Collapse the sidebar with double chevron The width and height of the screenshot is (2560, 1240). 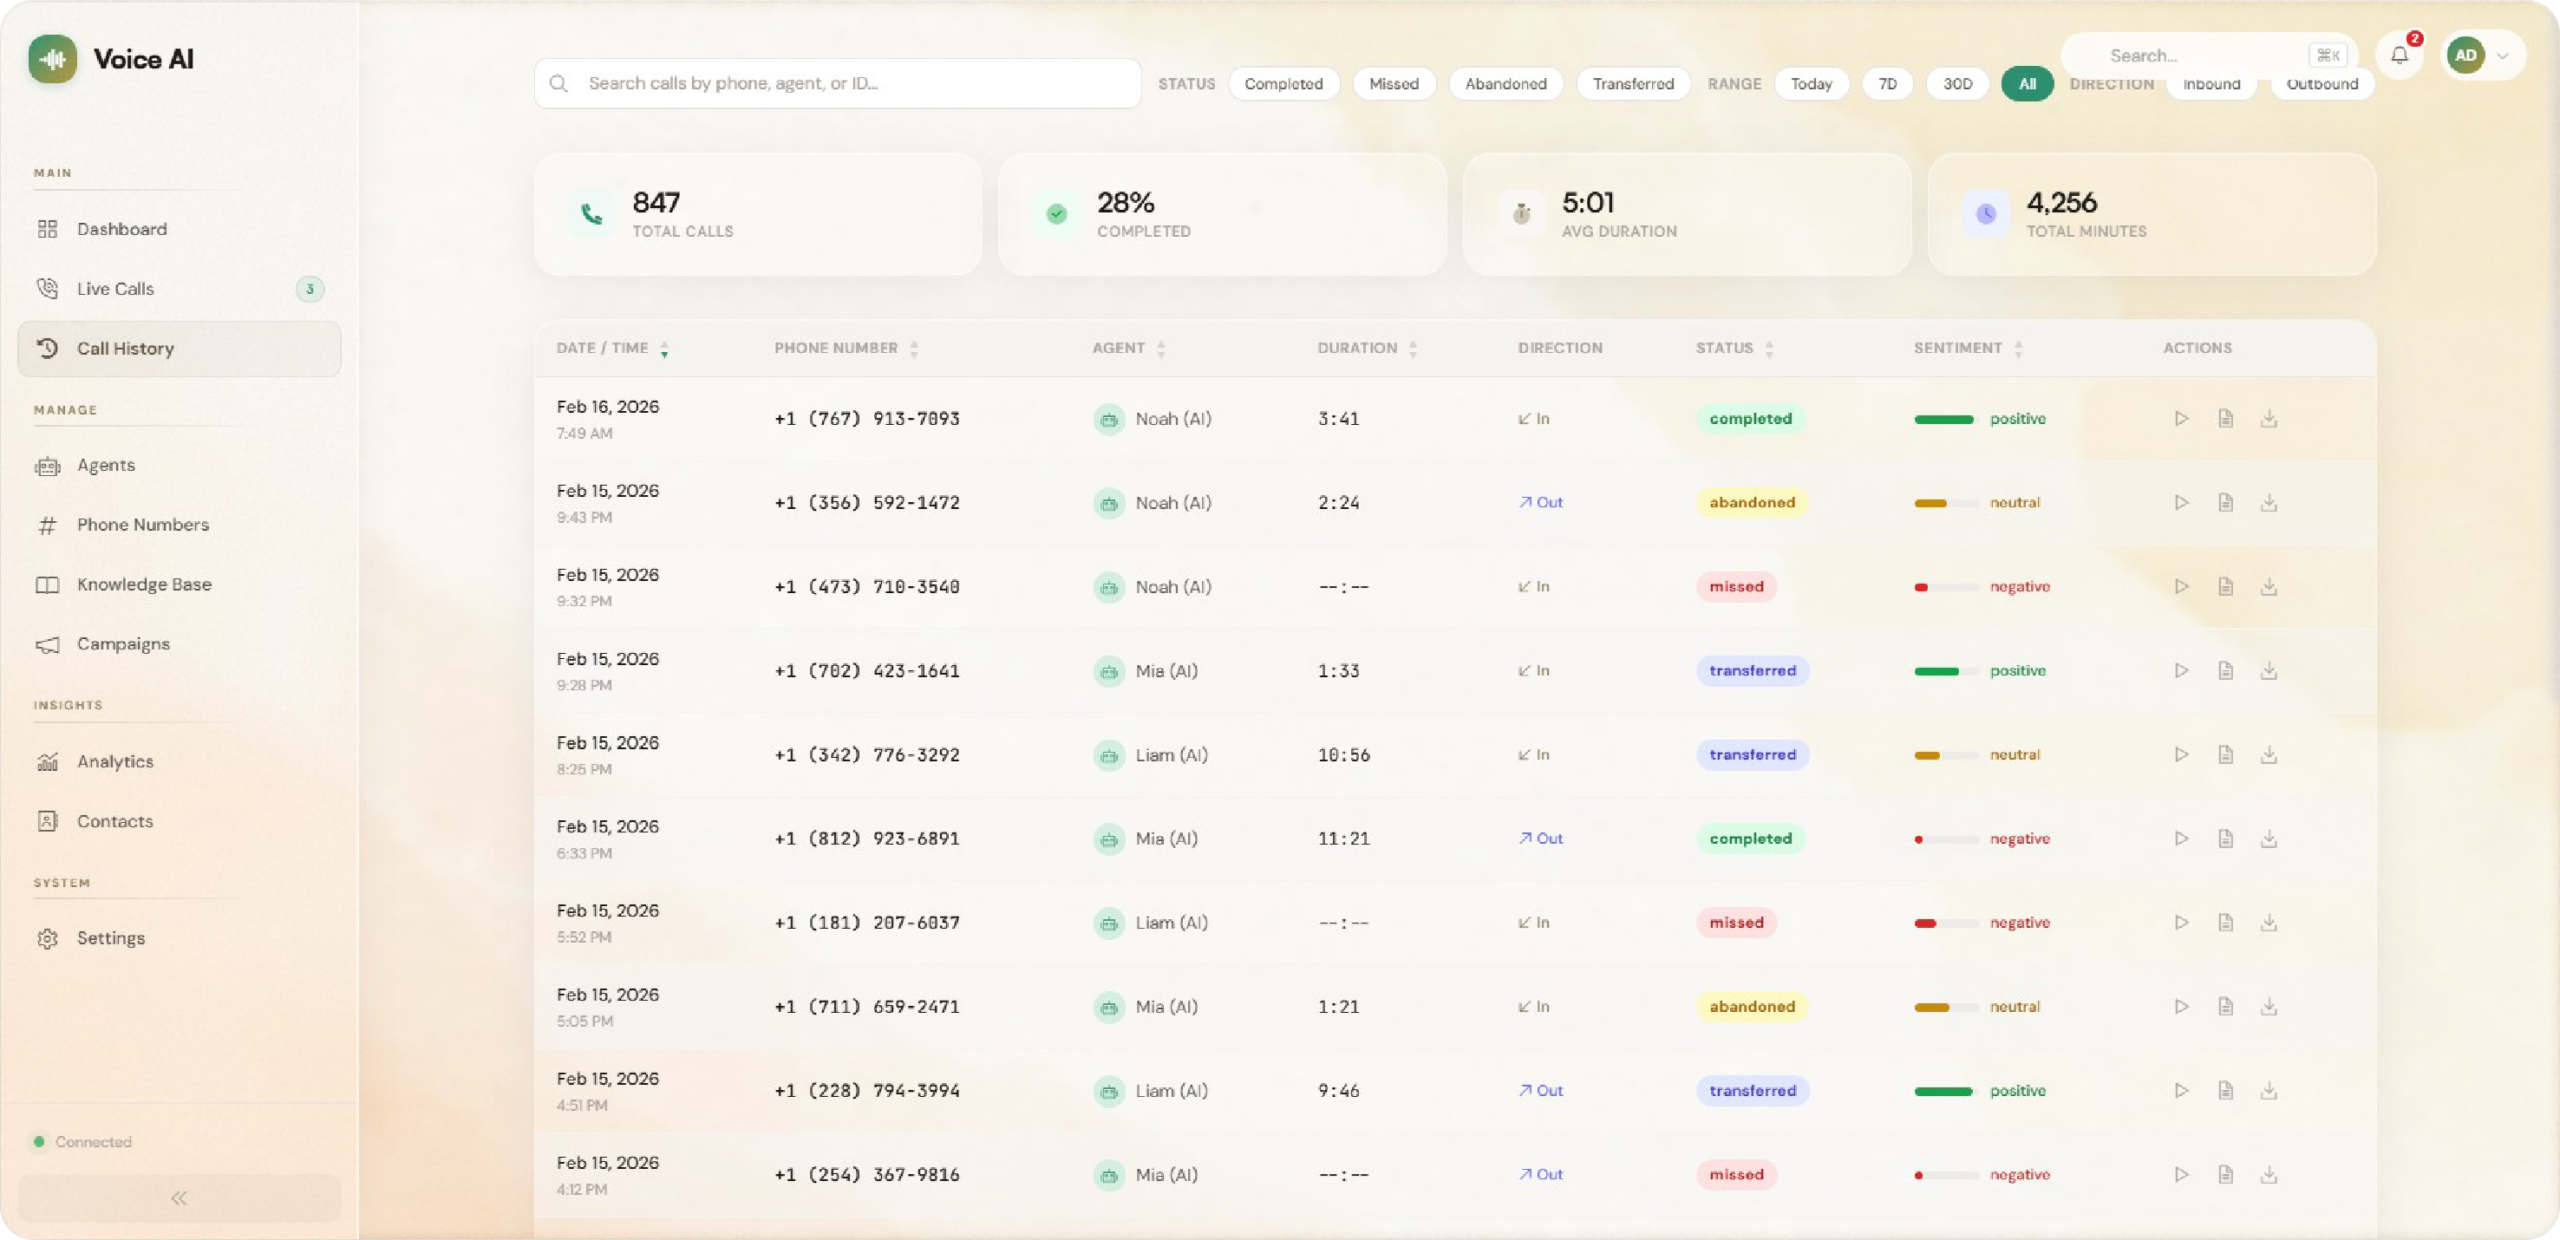pos(179,1197)
